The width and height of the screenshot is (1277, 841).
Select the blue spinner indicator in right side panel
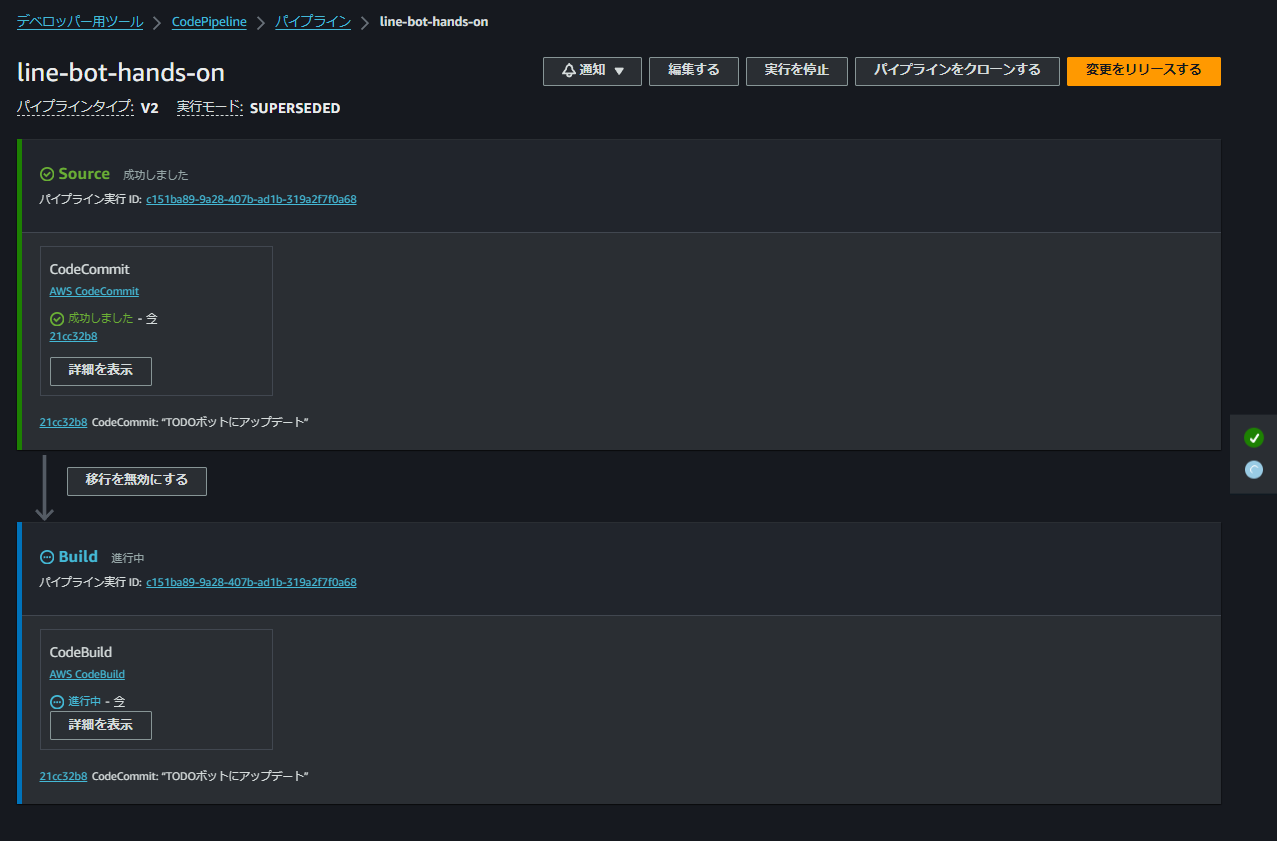click(x=1253, y=469)
